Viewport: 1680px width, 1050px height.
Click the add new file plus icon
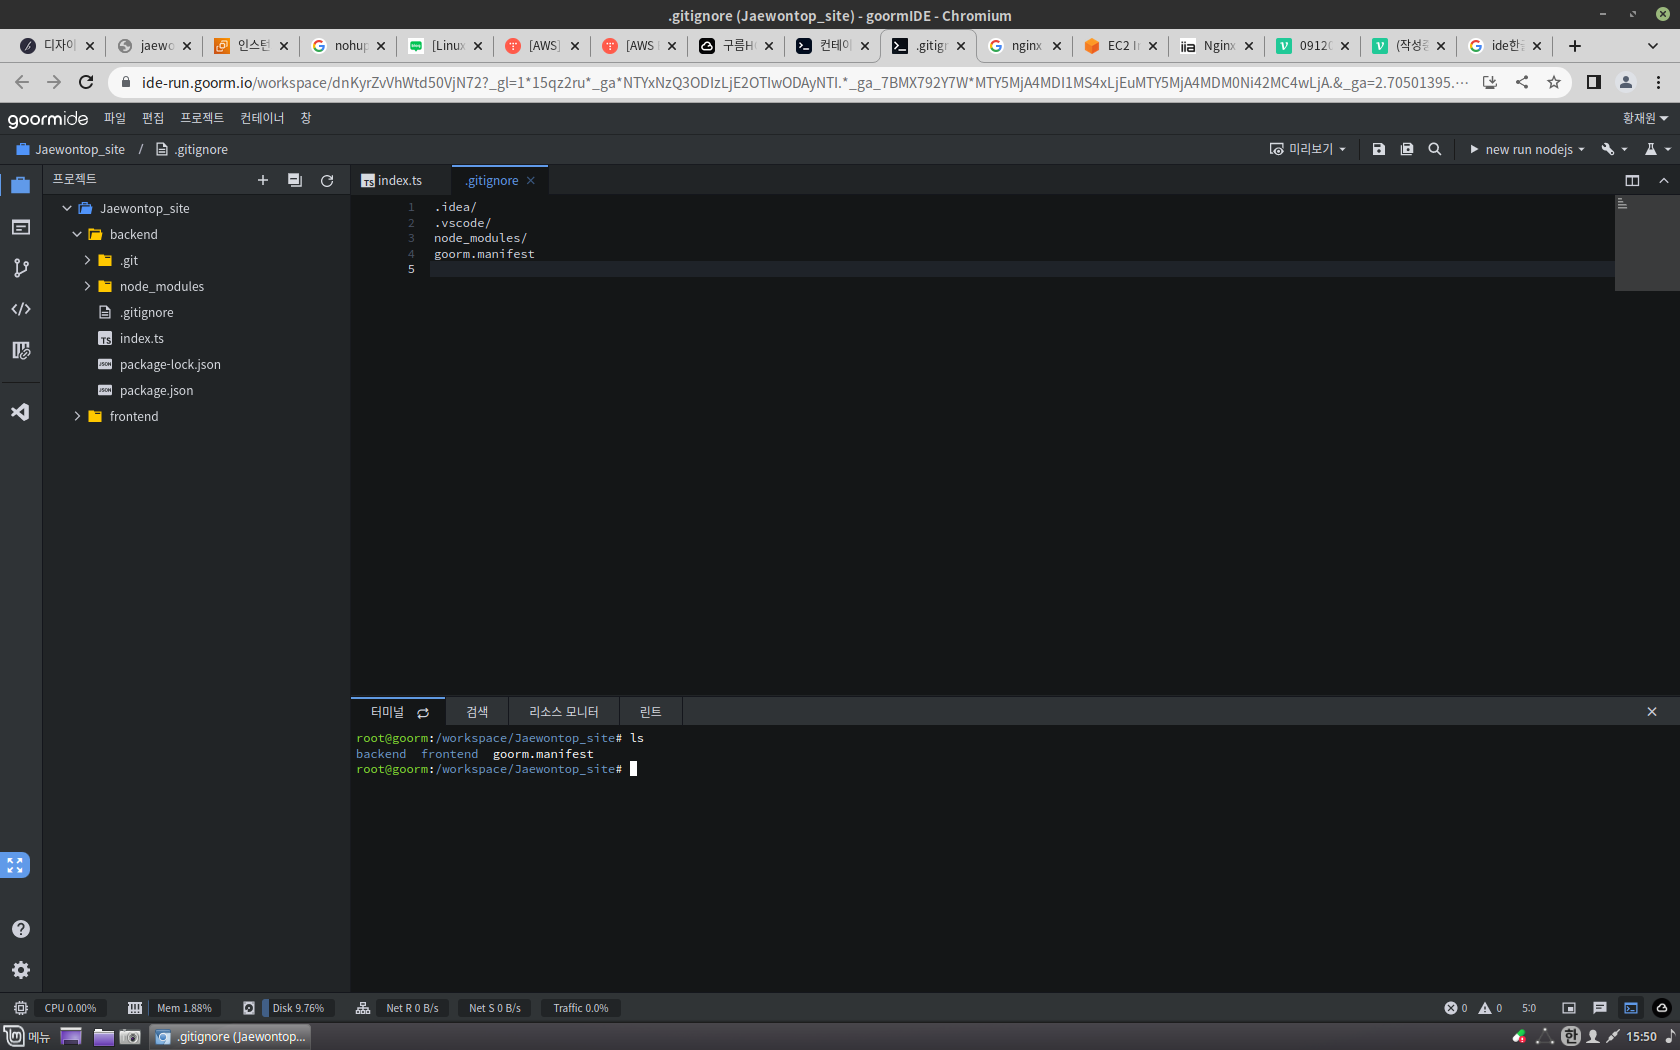[x=263, y=180]
